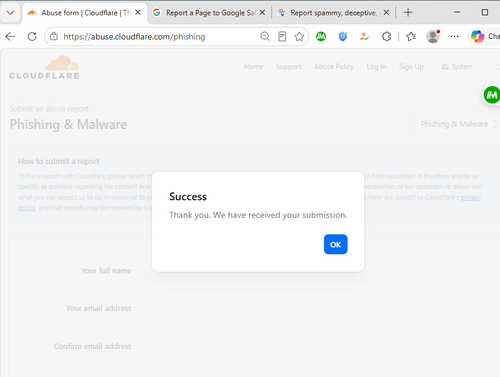Click the Your full name field
This screenshot has width=500, height=377.
318,271
